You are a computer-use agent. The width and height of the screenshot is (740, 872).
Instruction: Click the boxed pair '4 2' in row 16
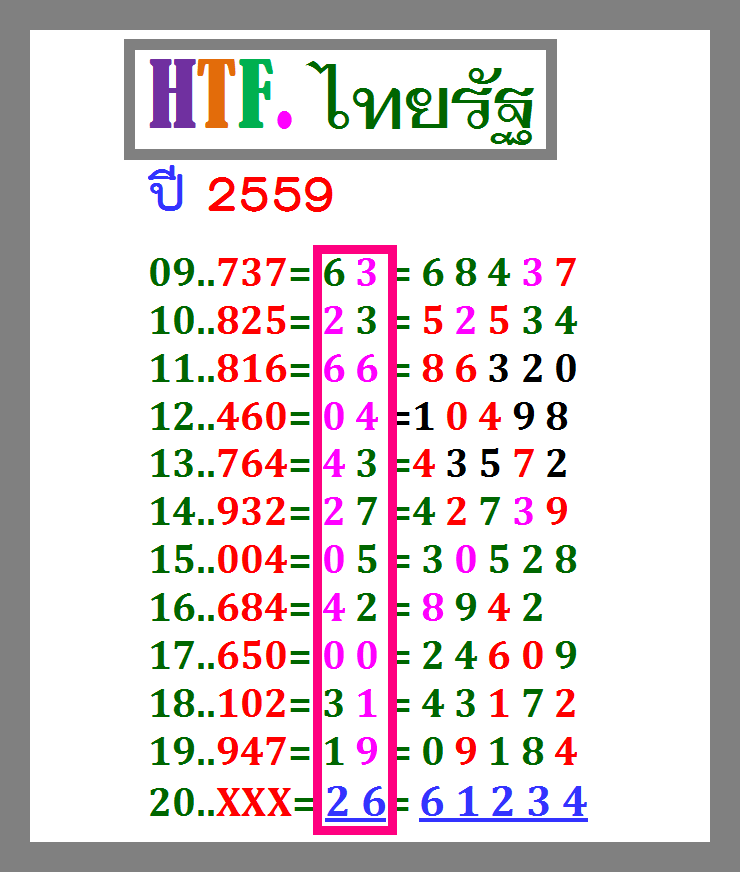pos(350,607)
